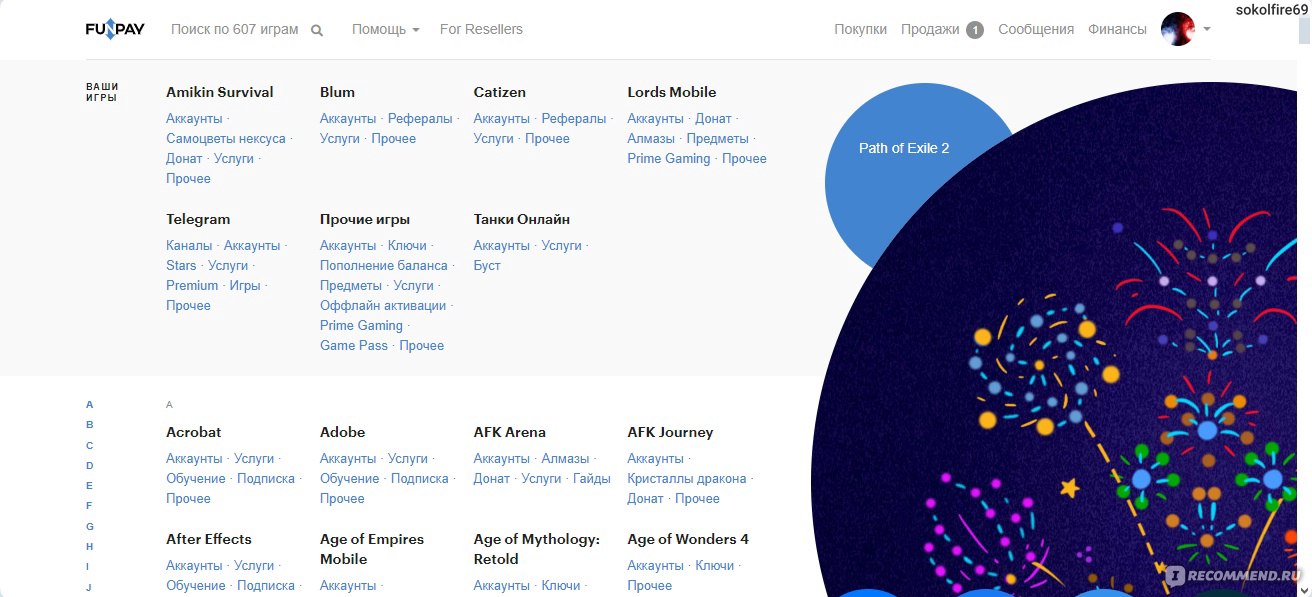Image resolution: width=1312 pixels, height=597 pixels.
Task: Open Blum game title
Action: coord(337,92)
